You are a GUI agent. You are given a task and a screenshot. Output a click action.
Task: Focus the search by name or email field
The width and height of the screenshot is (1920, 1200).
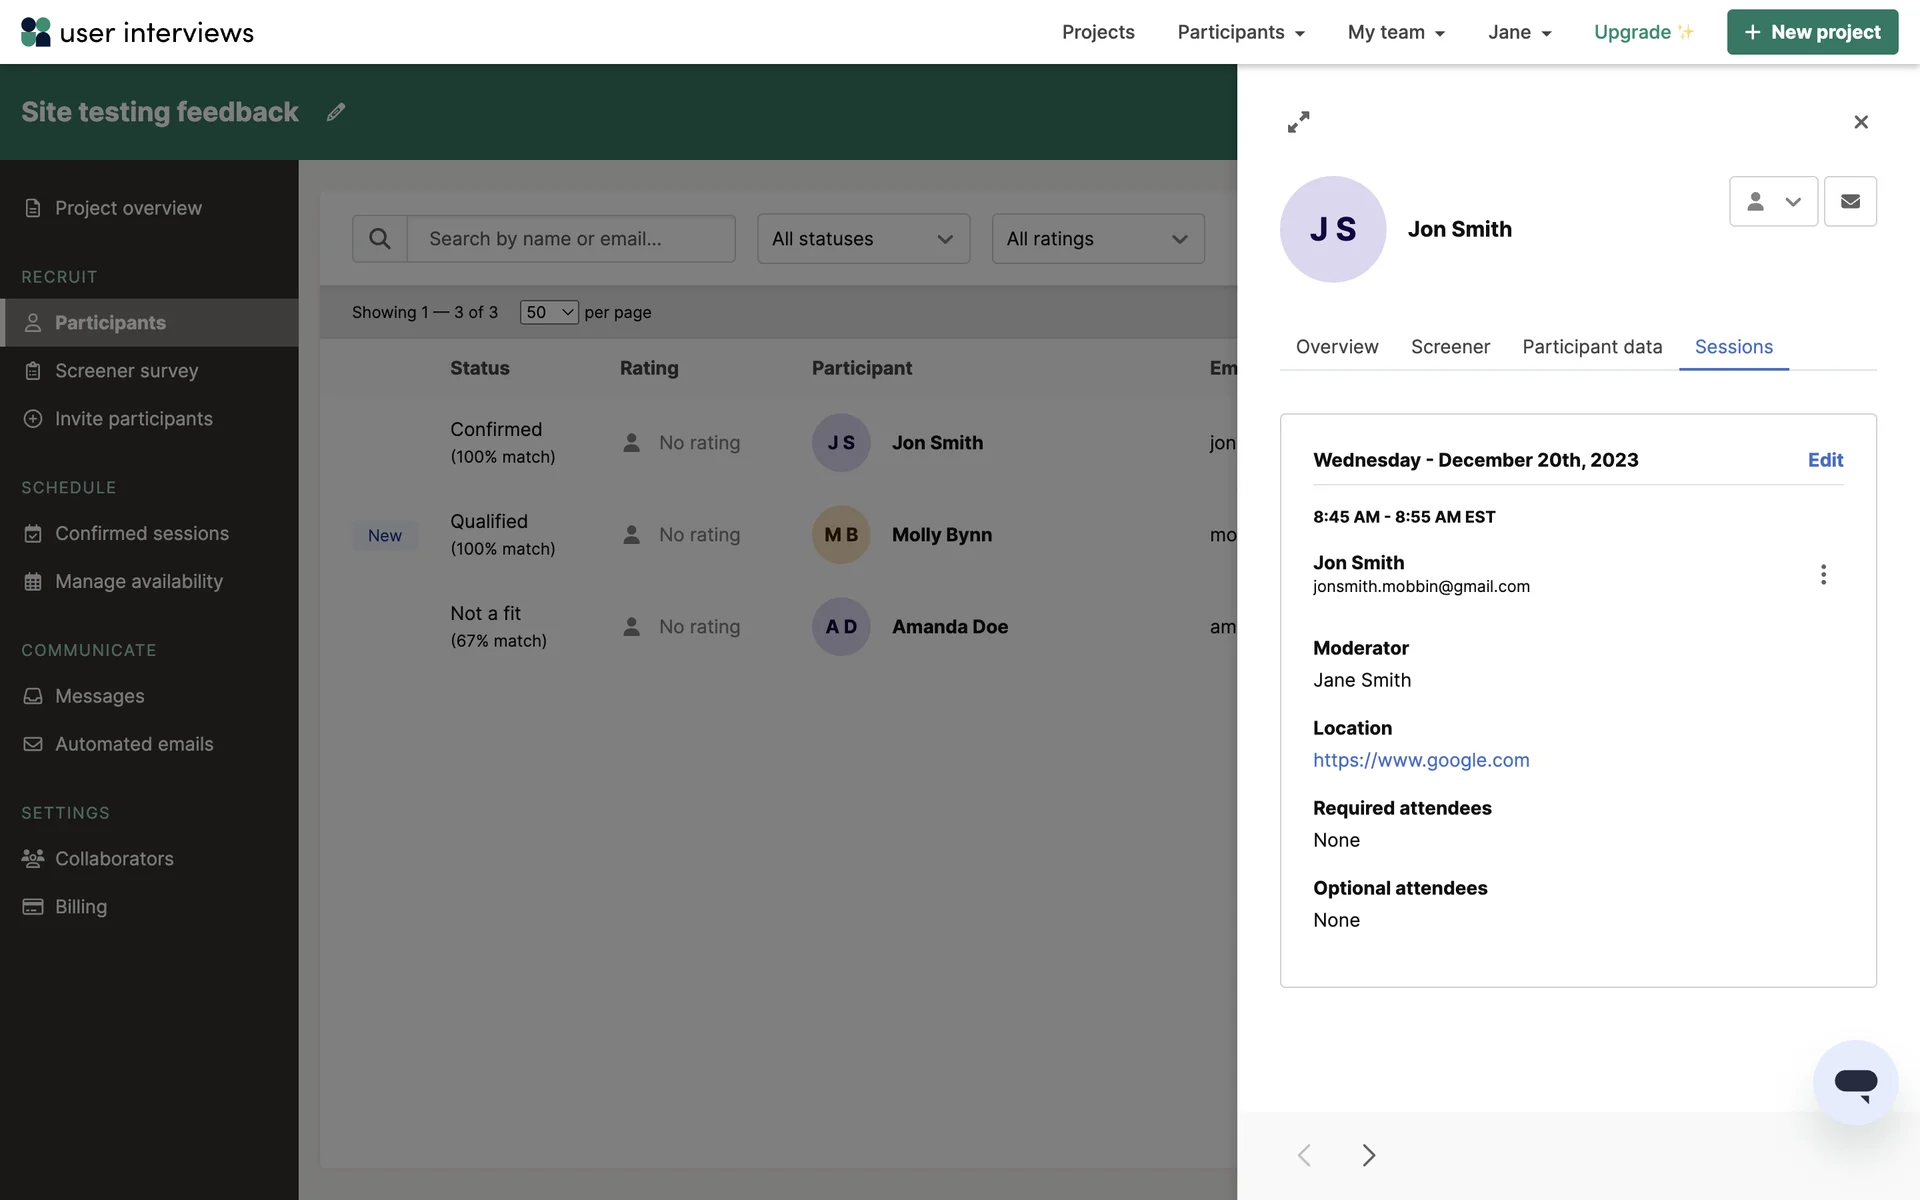click(x=570, y=239)
